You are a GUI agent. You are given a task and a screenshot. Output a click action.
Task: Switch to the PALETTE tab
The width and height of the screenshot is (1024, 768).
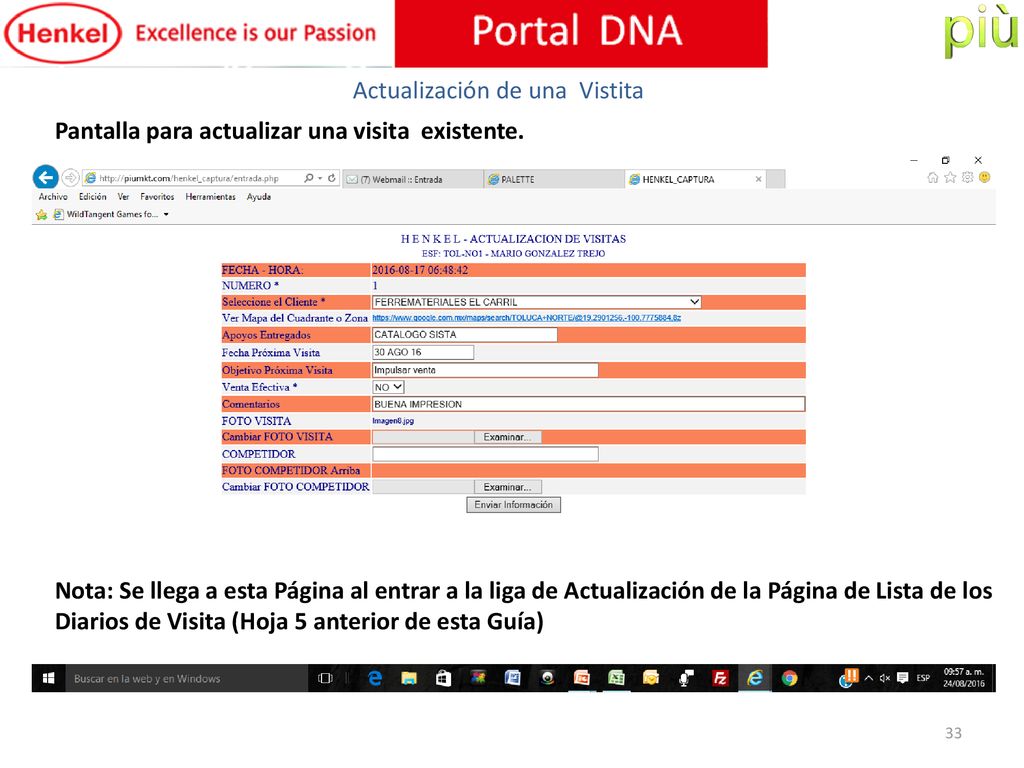click(554, 179)
